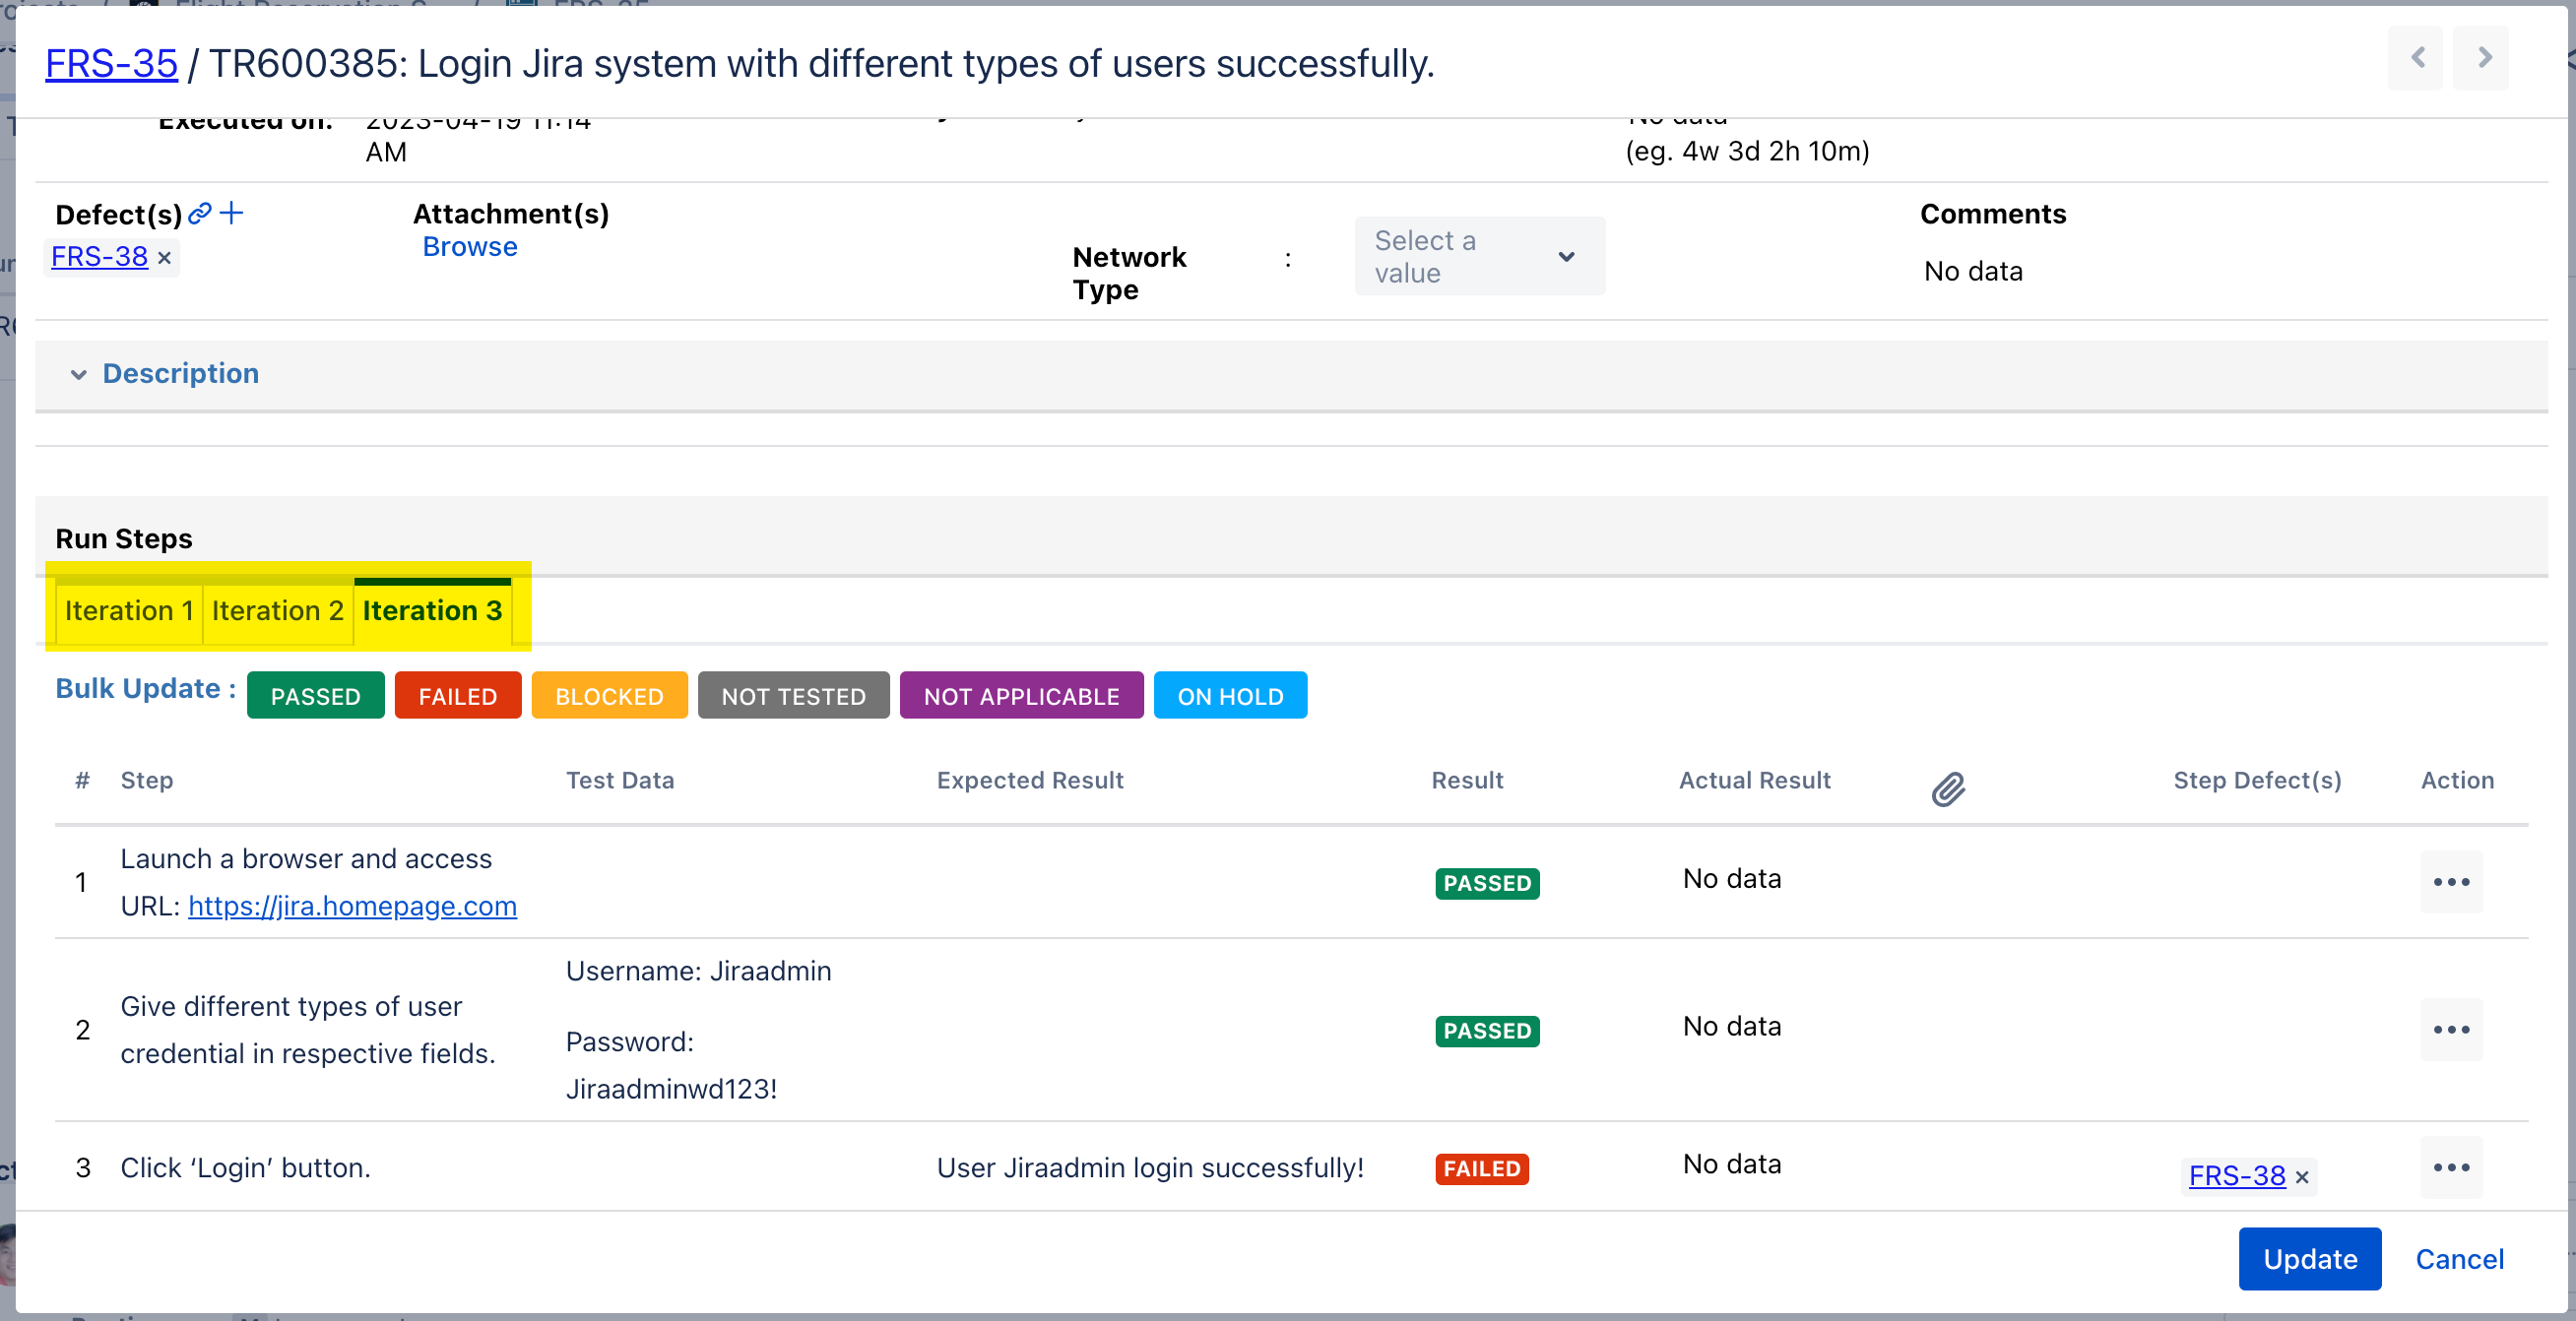Bulk update steps as ON HOLD
This screenshot has width=2576, height=1321.
1230,696
